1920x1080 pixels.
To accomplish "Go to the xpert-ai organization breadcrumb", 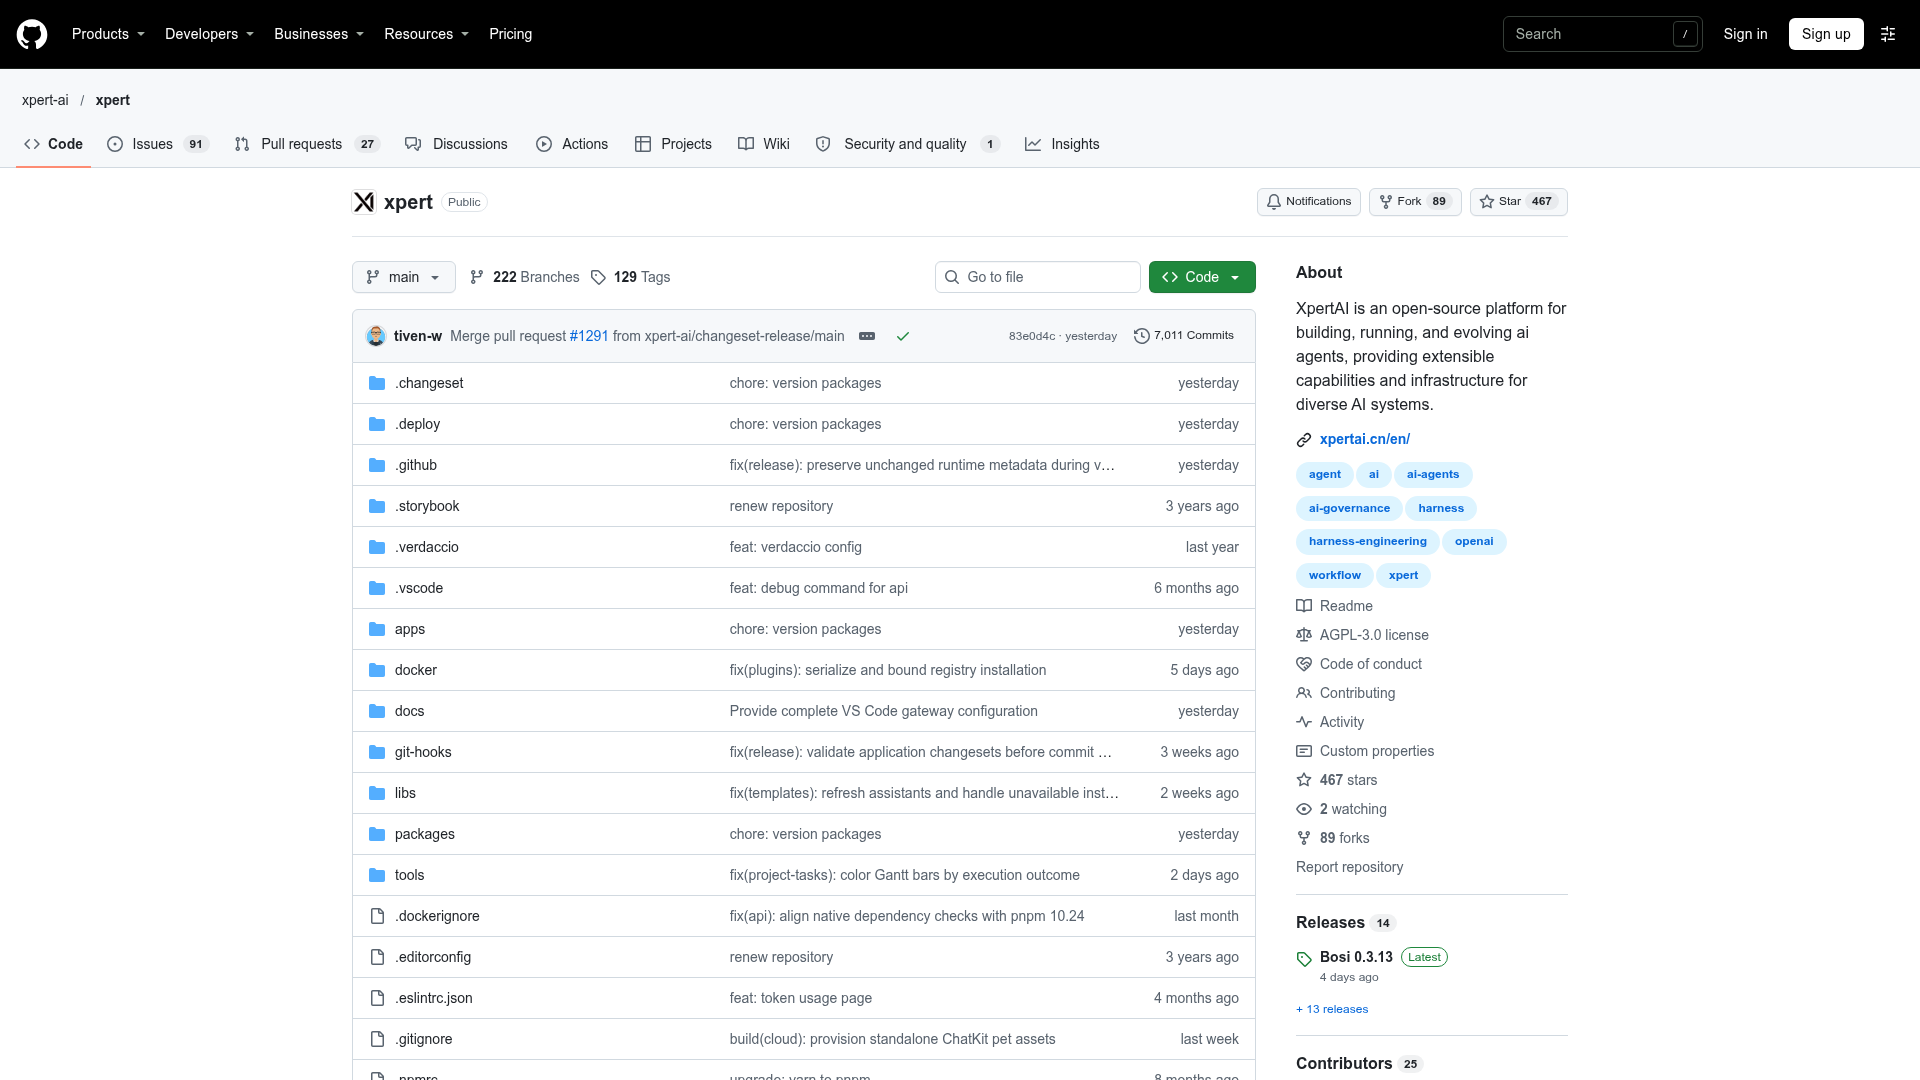I will [x=45, y=100].
